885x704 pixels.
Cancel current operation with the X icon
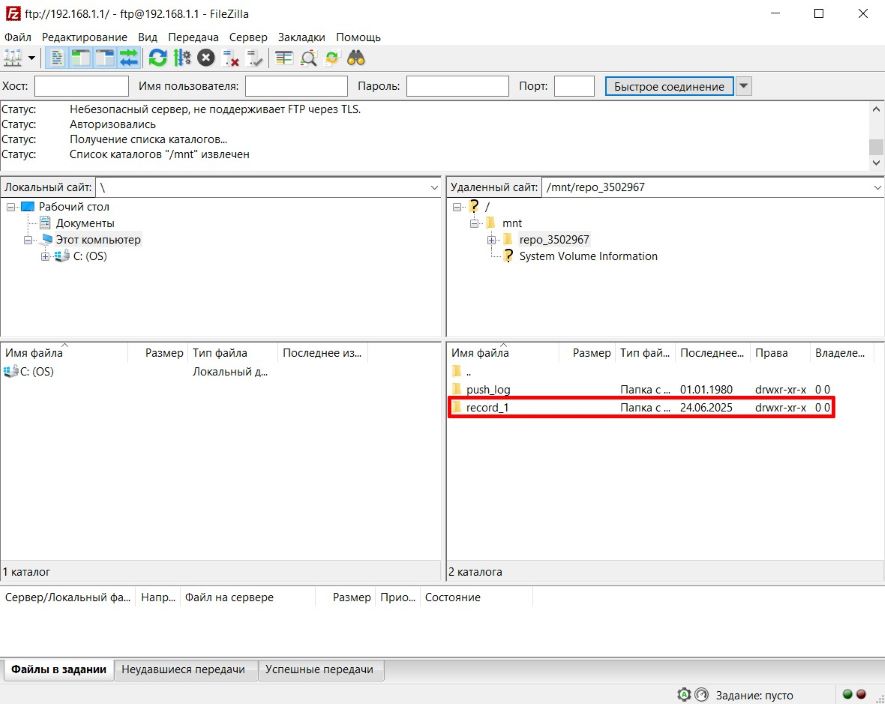[x=206, y=58]
